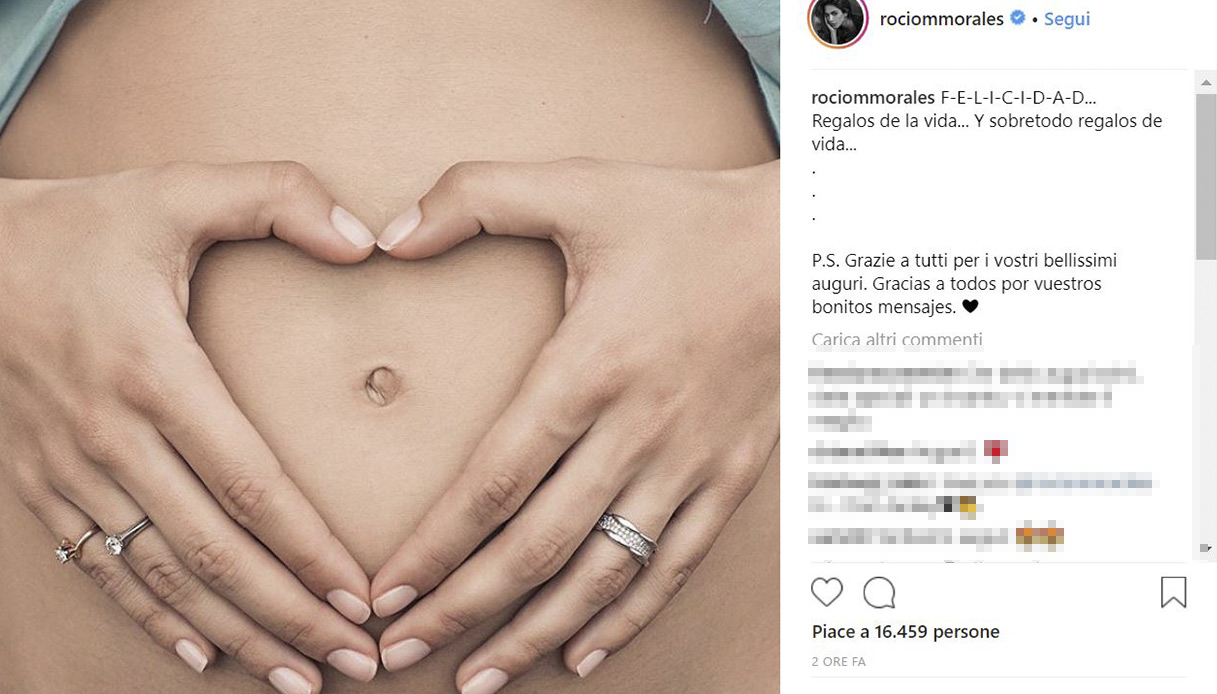Open the rociommorales profile picture avatar

coord(837,20)
